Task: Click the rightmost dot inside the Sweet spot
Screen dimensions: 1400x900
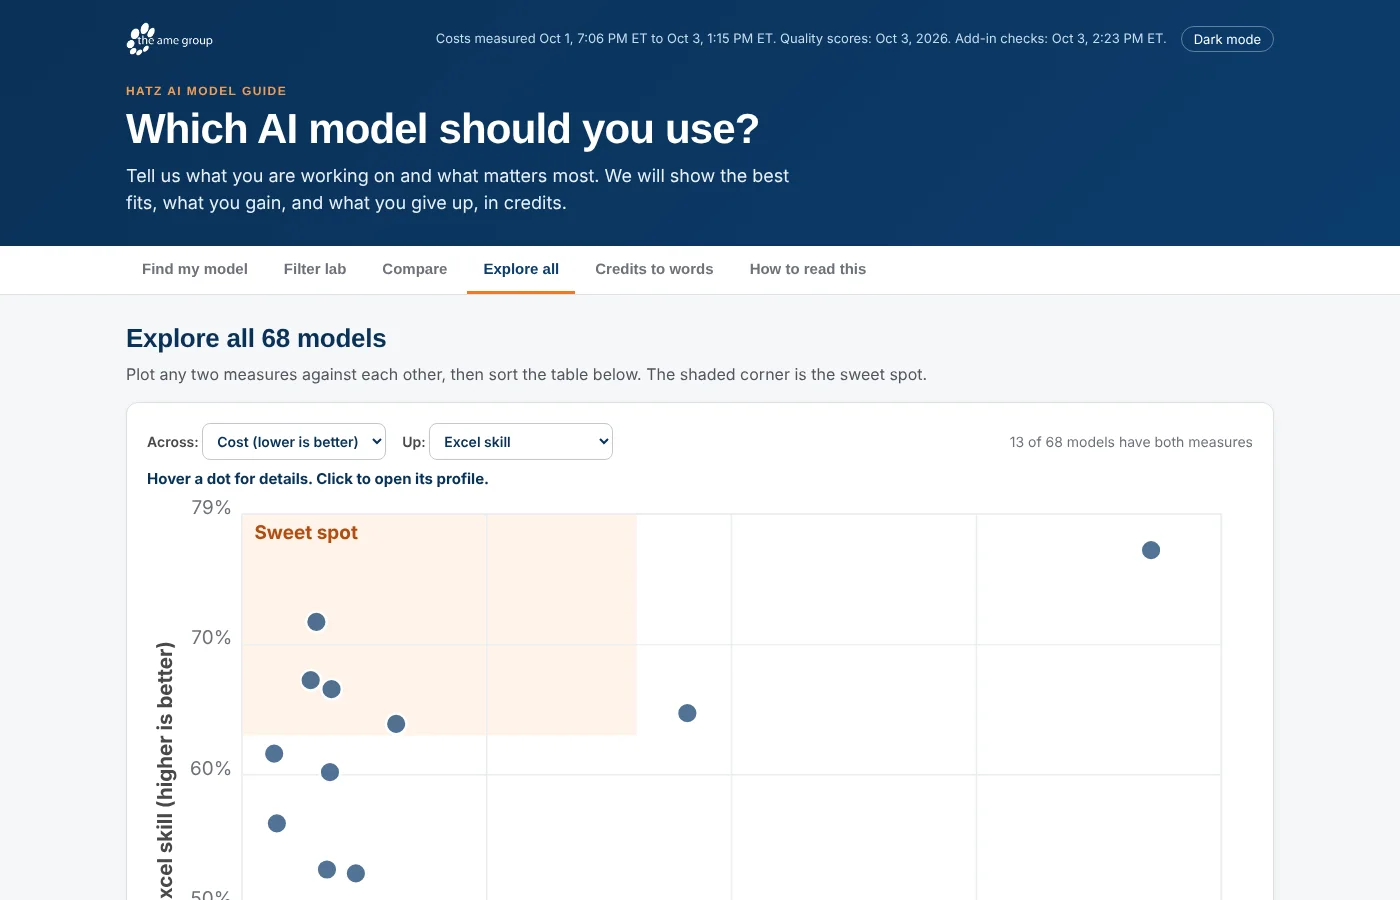Action: (x=396, y=724)
